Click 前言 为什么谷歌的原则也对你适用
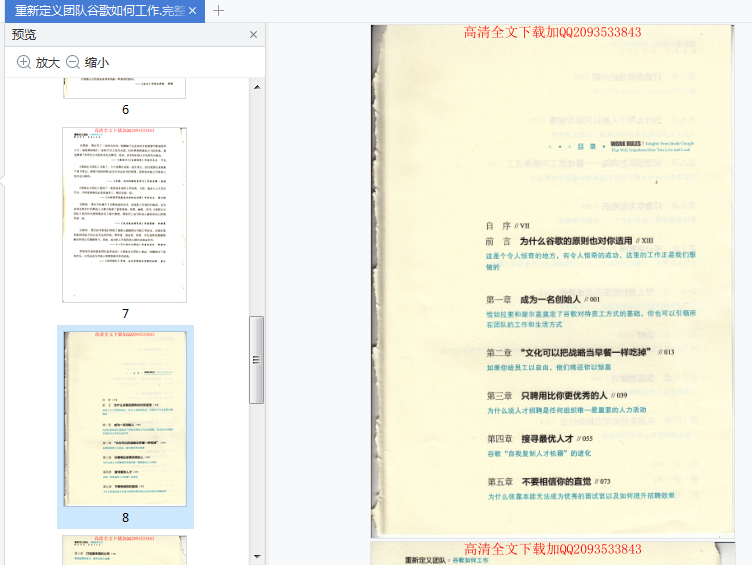Image resolution: width=752 pixels, height=565 pixels. [569, 241]
